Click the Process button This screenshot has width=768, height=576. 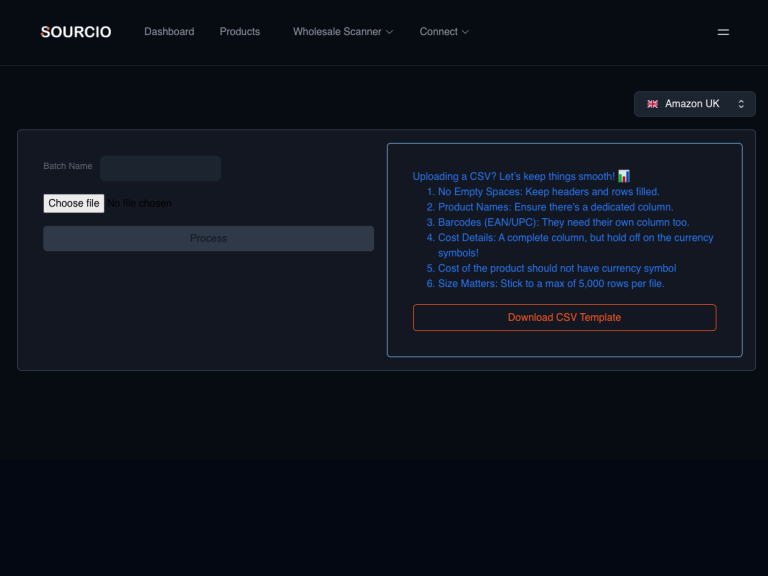click(x=208, y=238)
